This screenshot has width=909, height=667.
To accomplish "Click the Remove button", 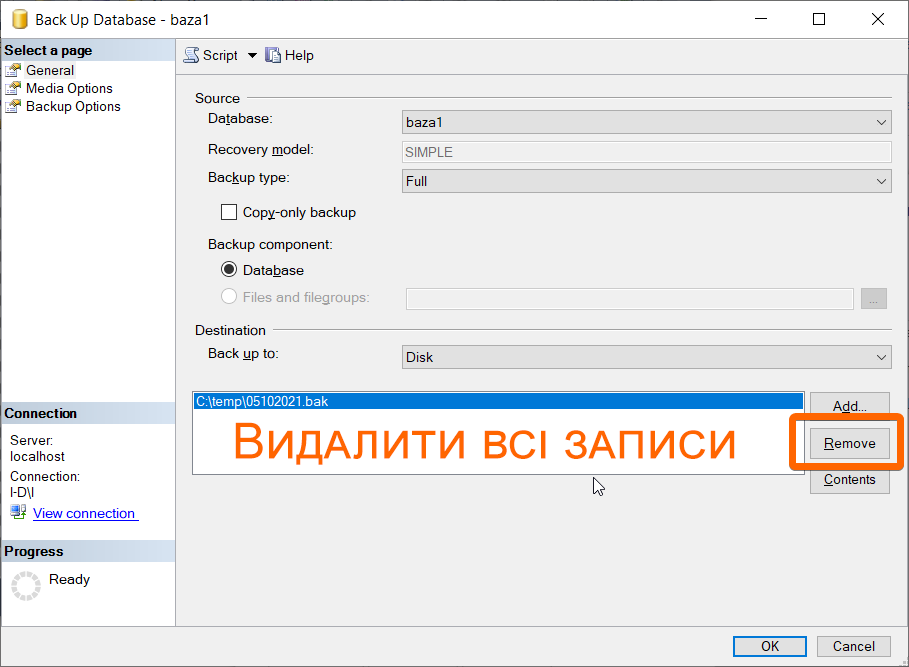I will (x=849, y=443).
